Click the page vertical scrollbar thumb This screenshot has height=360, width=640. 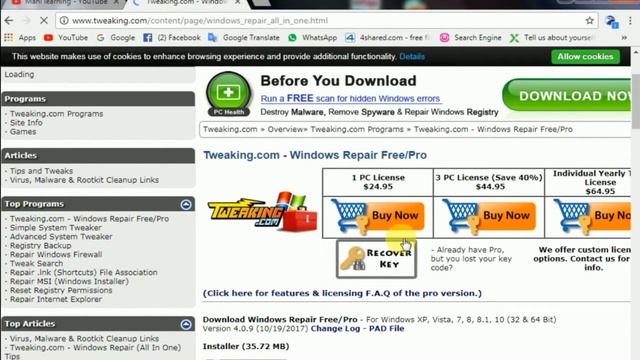click(x=636, y=102)
